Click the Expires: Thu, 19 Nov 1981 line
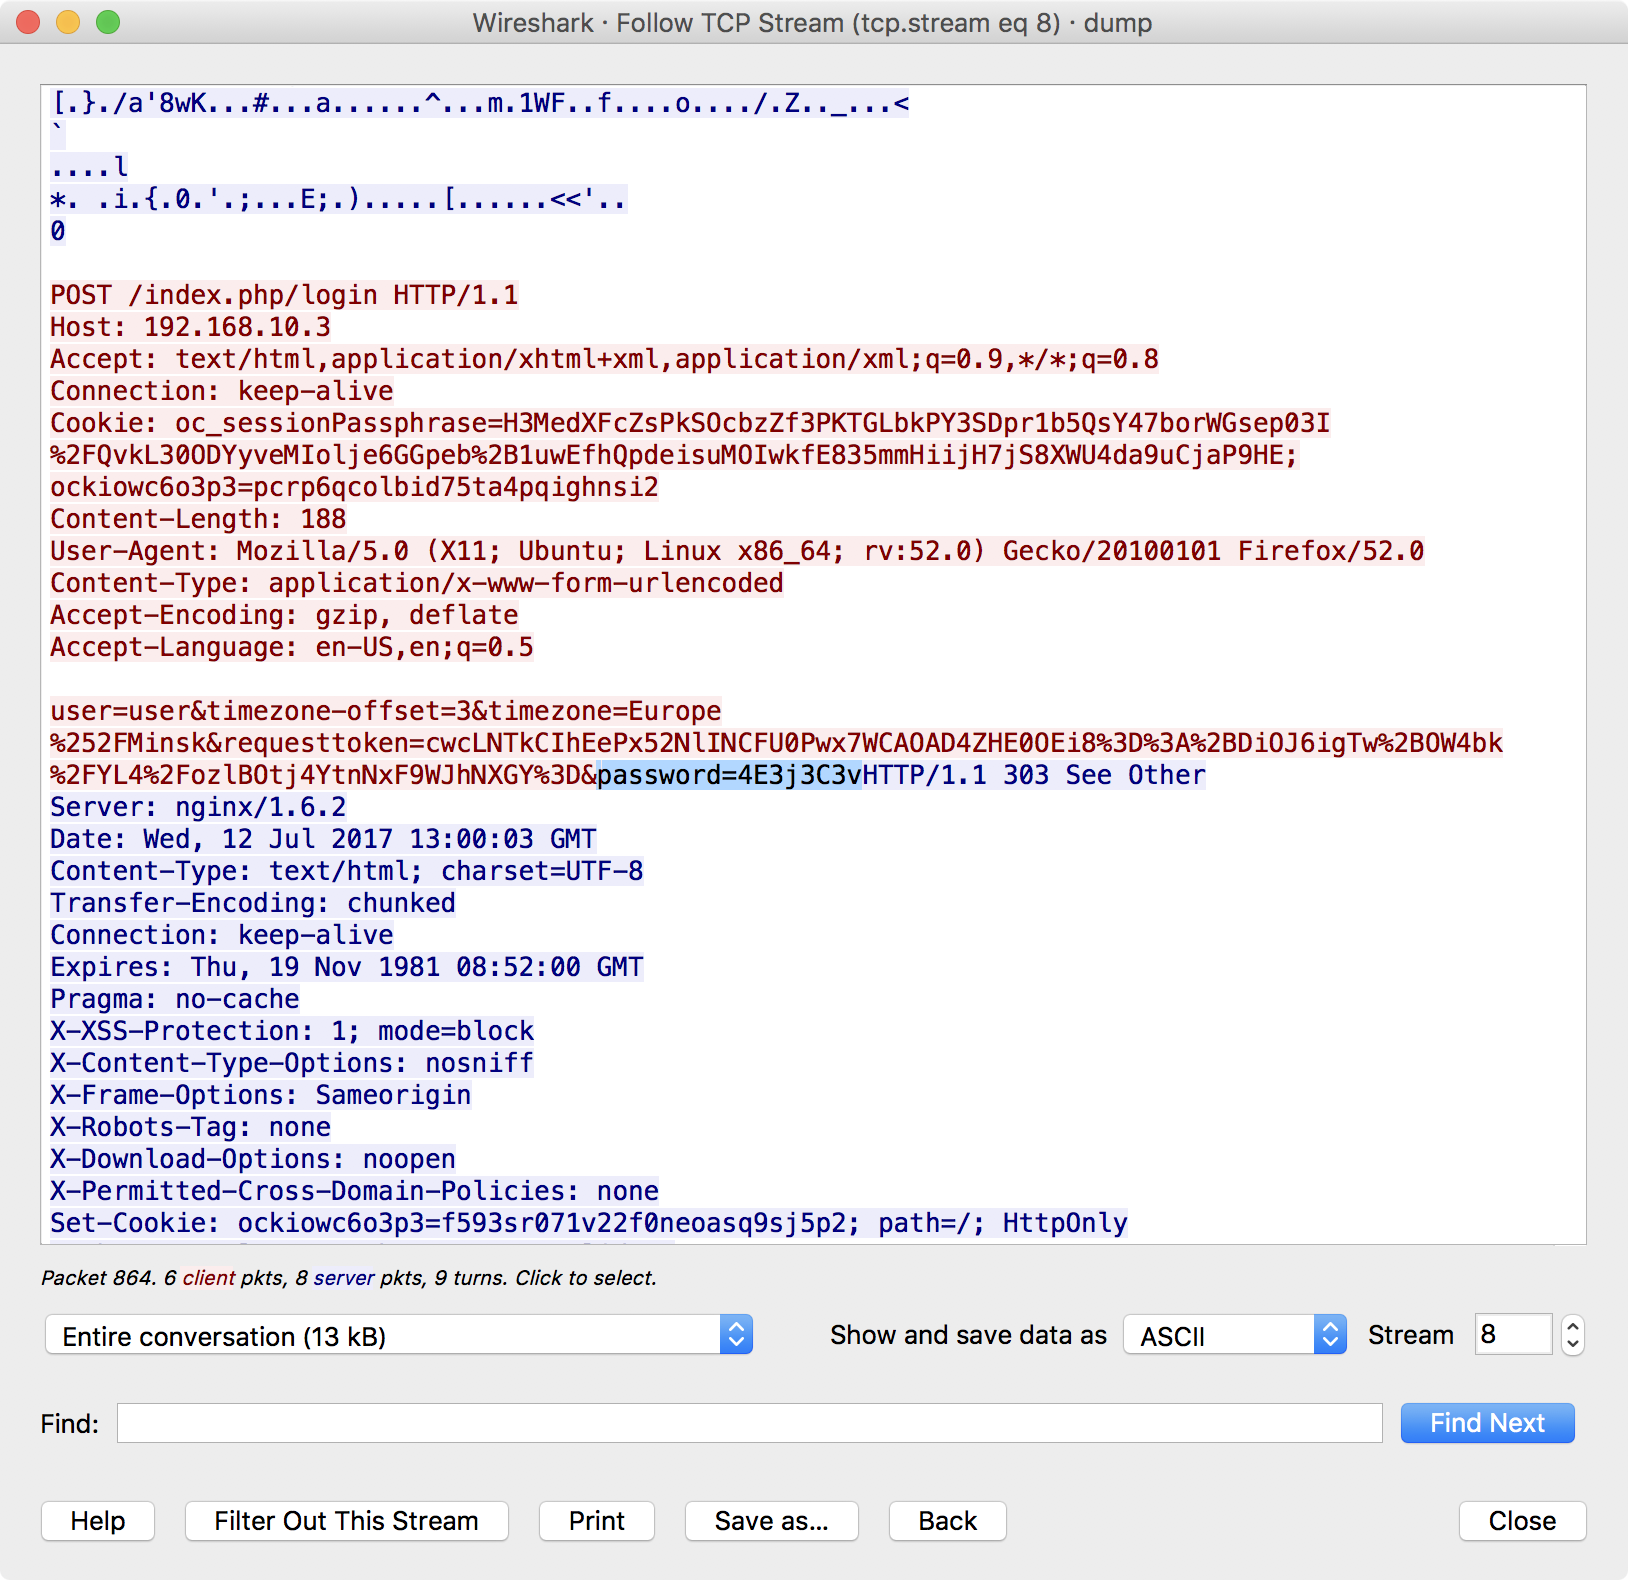This screenshot has width=1628, height=1580. tap(347, 967)
